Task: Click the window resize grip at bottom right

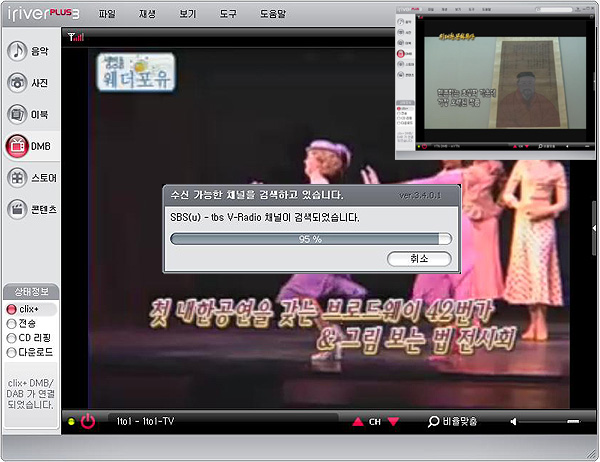Action: (592, 454)
